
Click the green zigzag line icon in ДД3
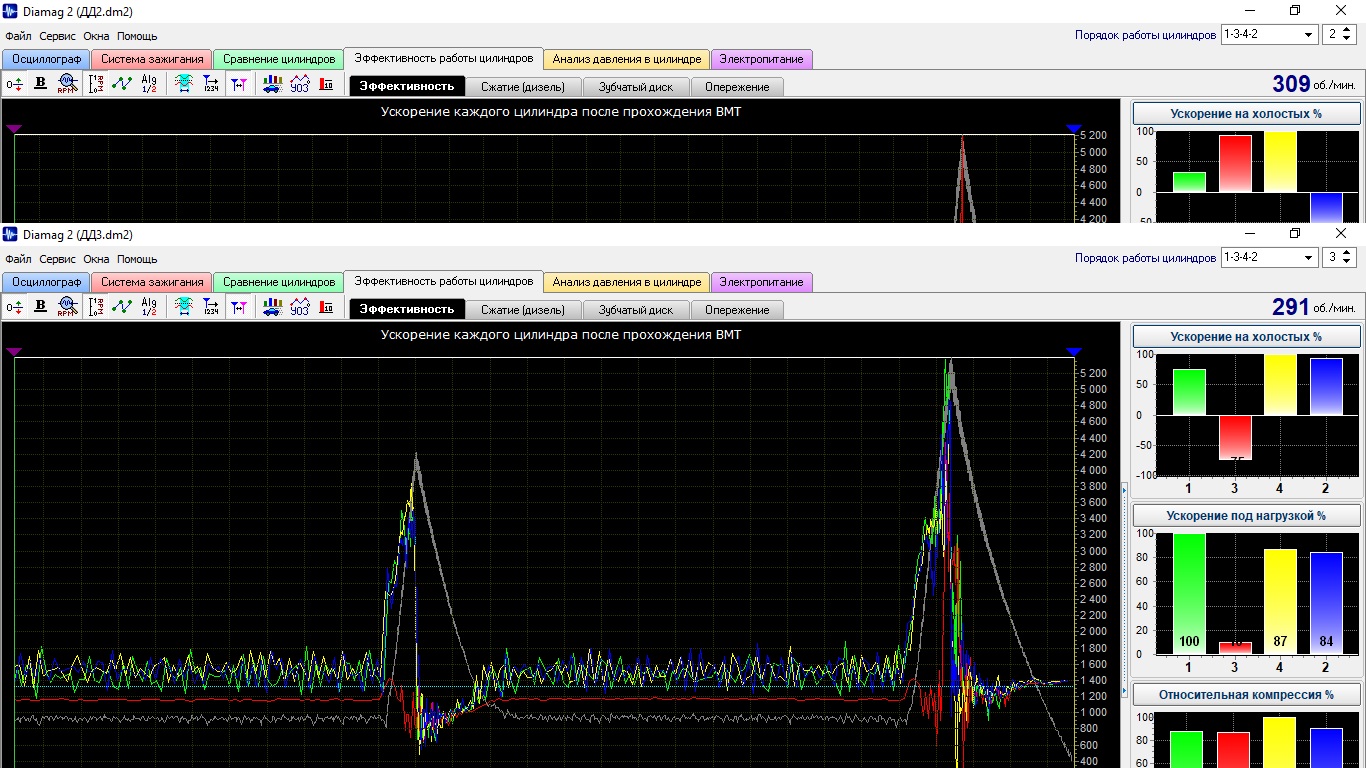tap(122, 308)
